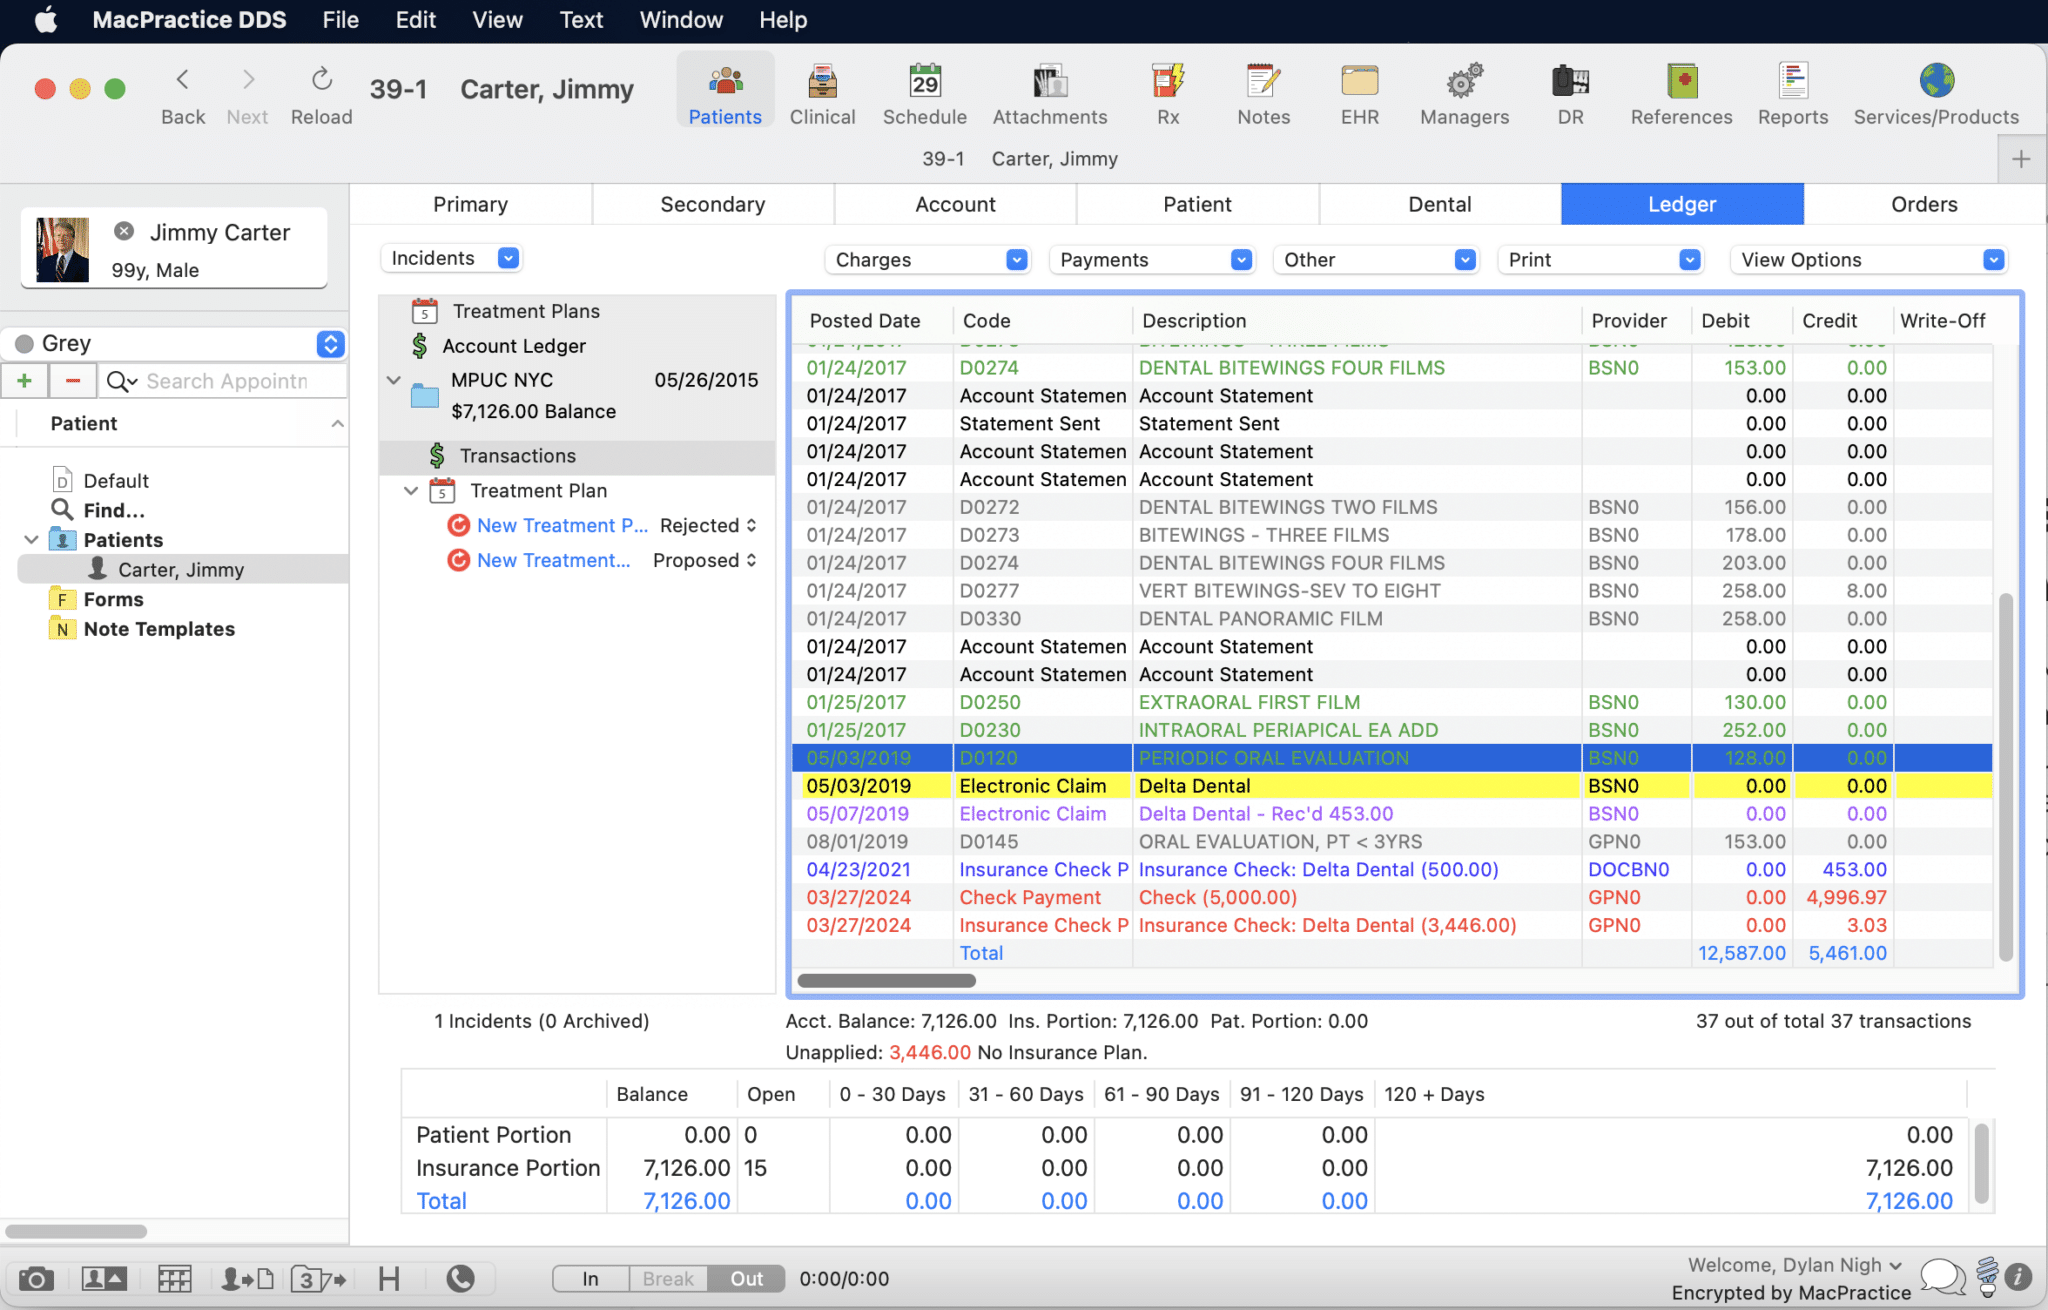The height and width of the screenshot is (1310, 2048).
Task: Open the Window menu
Action: (x=681, y=19)
